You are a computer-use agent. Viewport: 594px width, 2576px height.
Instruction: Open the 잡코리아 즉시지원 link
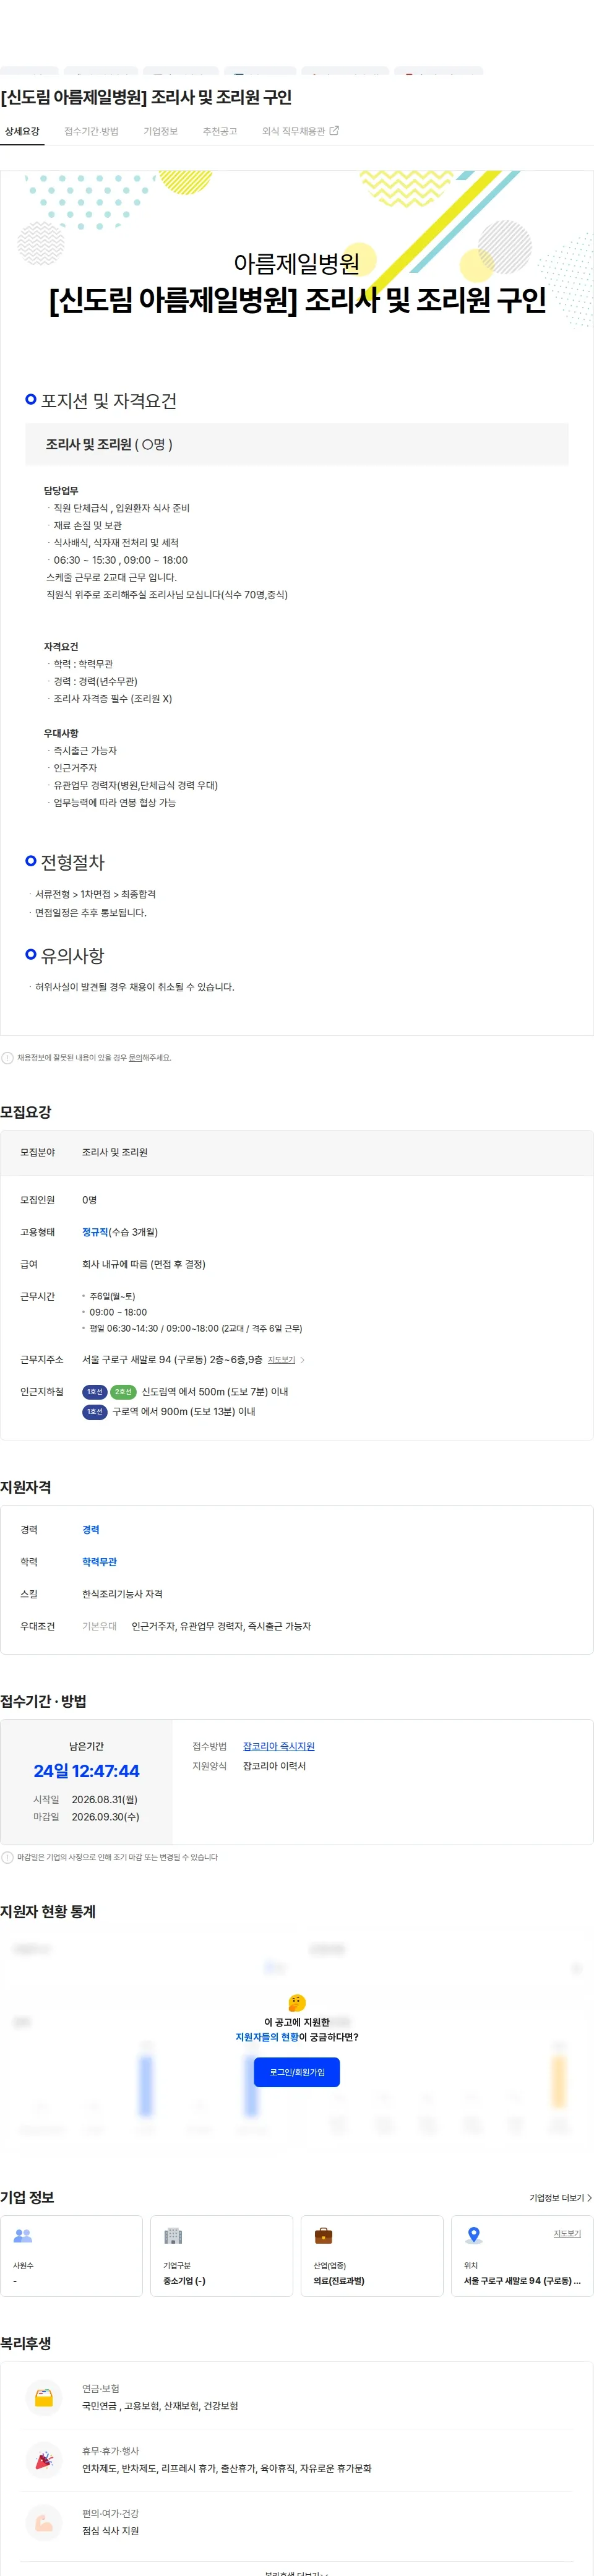point(279,1746)
